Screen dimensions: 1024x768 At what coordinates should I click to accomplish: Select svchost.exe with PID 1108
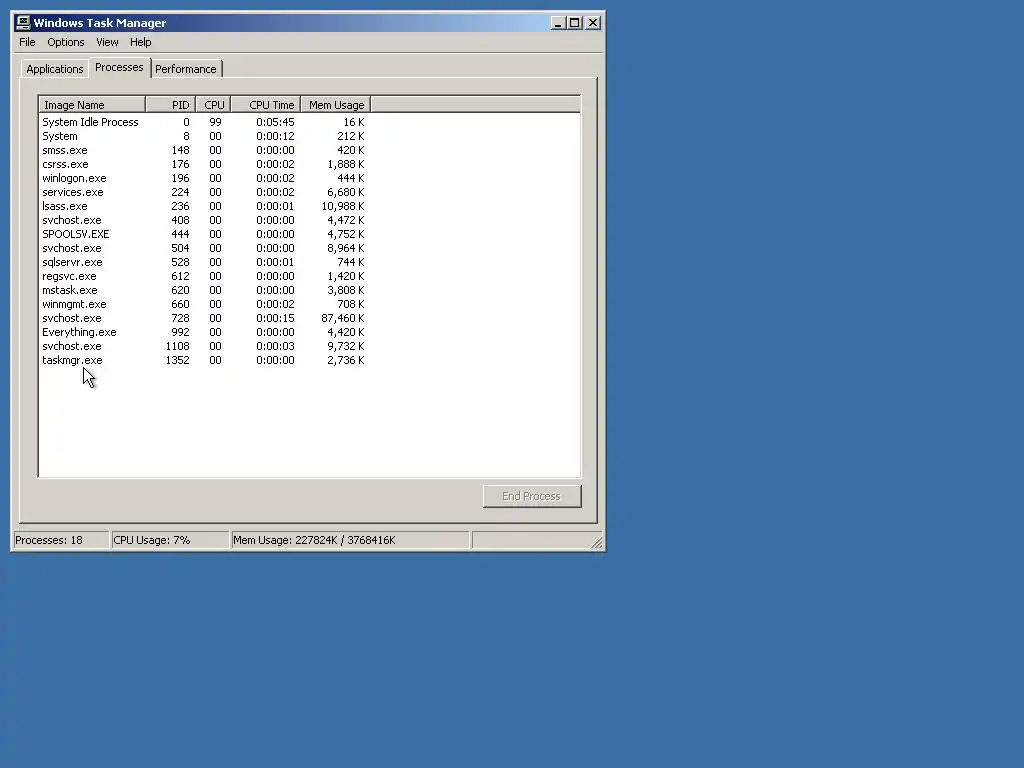pos(203,347)
